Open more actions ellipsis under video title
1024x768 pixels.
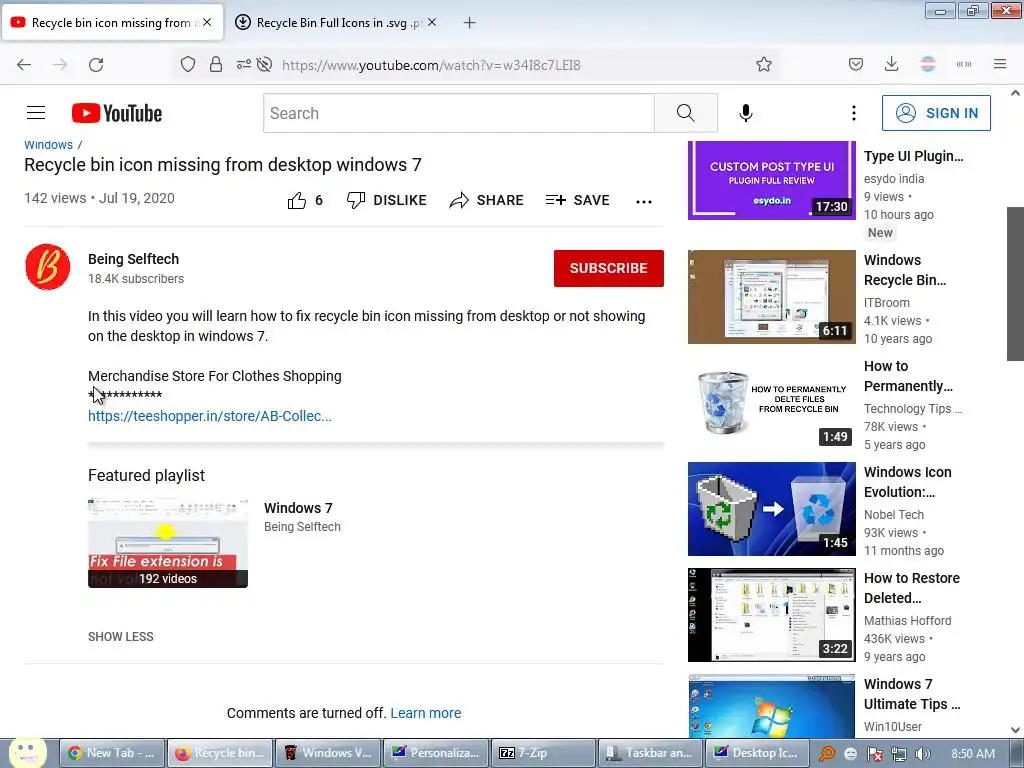644,202
